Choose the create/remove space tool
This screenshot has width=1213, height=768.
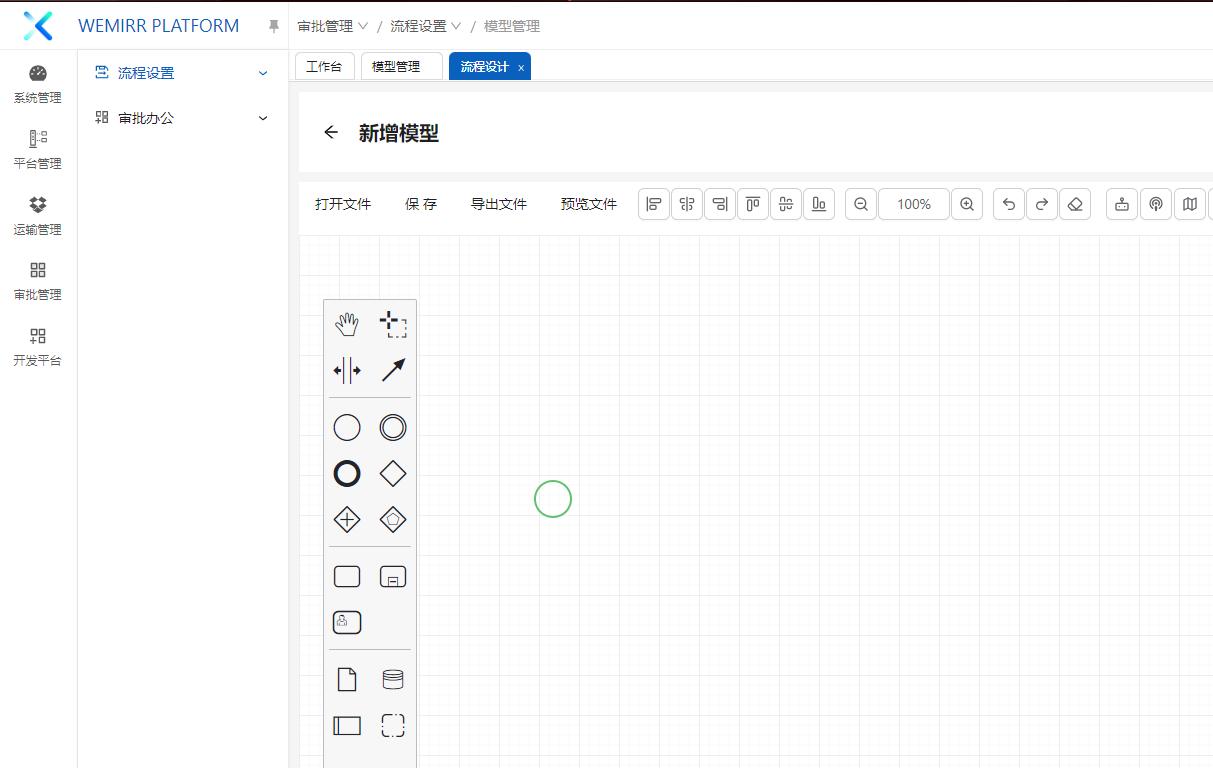click(x=347, y=370)
